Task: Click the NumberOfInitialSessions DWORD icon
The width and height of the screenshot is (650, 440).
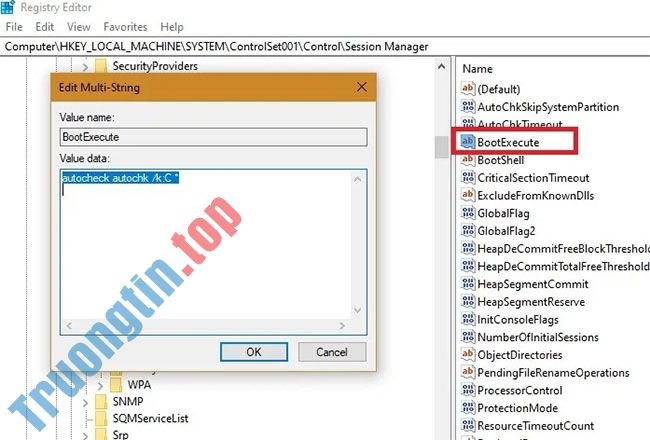Action: pos(468,336)
